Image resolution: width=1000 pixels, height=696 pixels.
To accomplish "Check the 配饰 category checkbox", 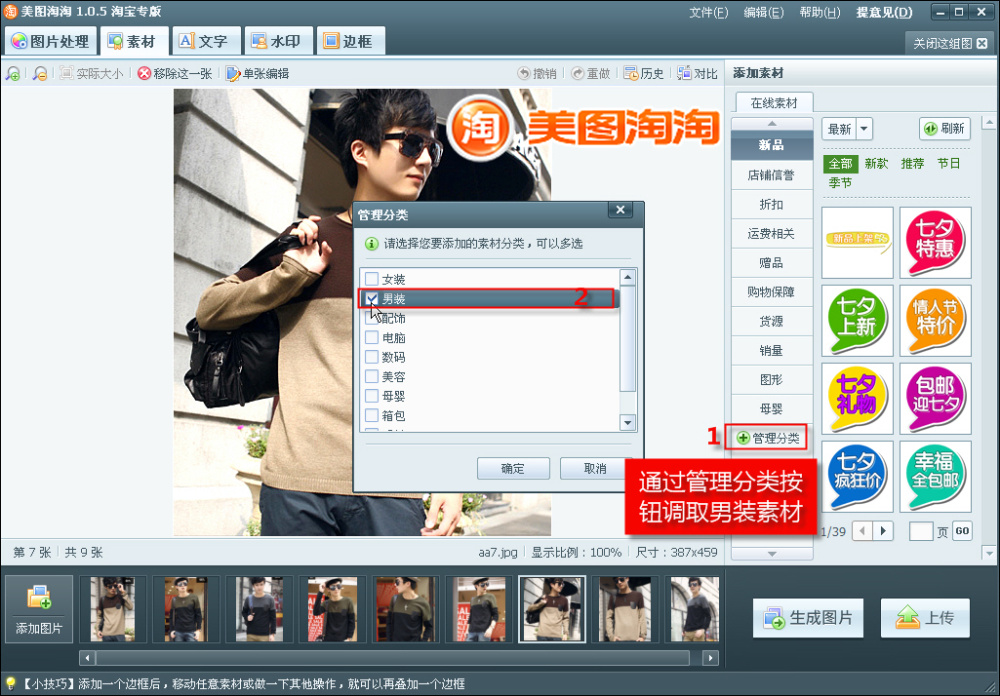I will 372,318.
